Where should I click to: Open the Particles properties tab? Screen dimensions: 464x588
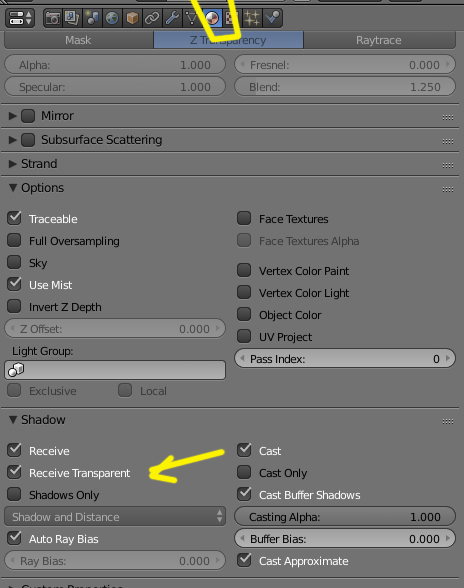point(252,18)
